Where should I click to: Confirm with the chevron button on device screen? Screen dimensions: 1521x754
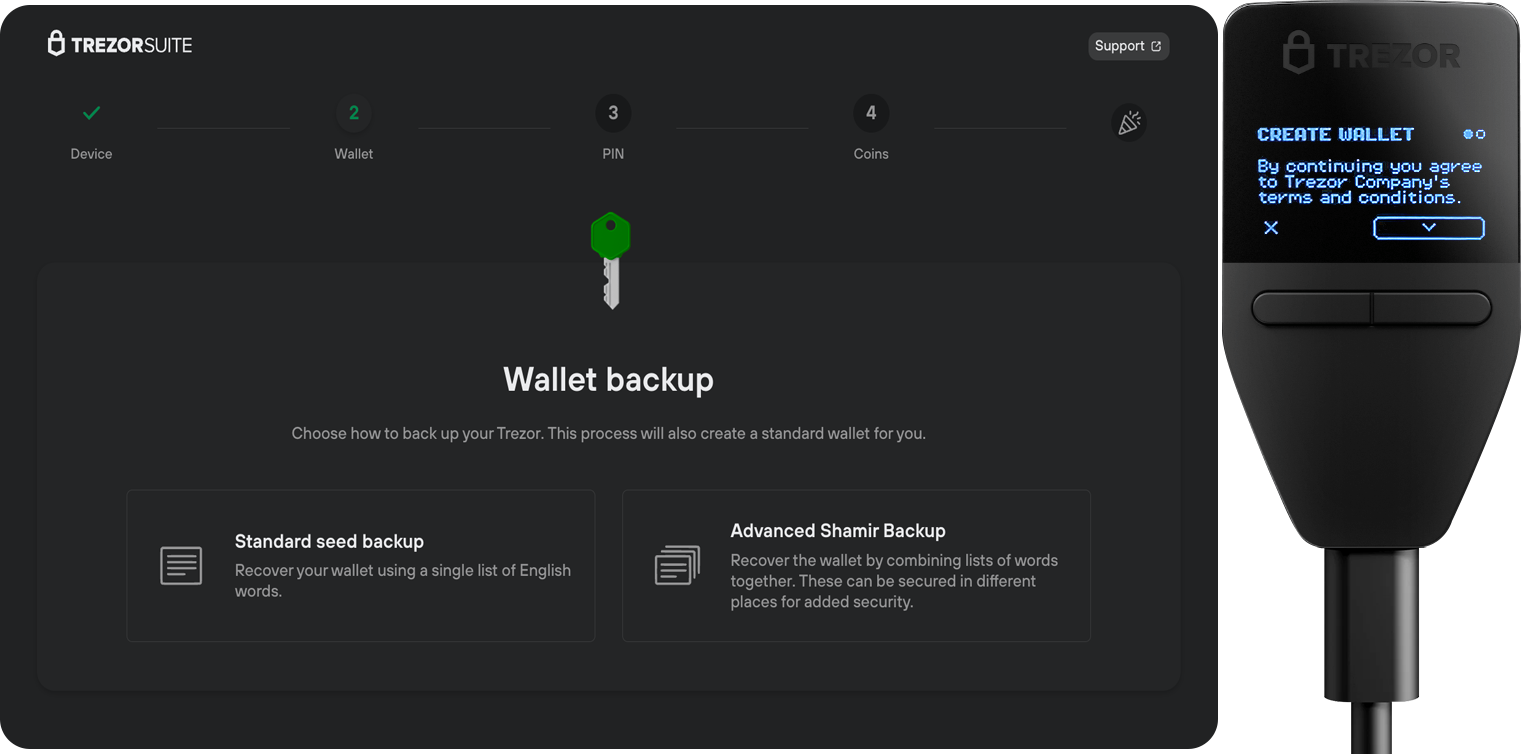point(1428,228)
